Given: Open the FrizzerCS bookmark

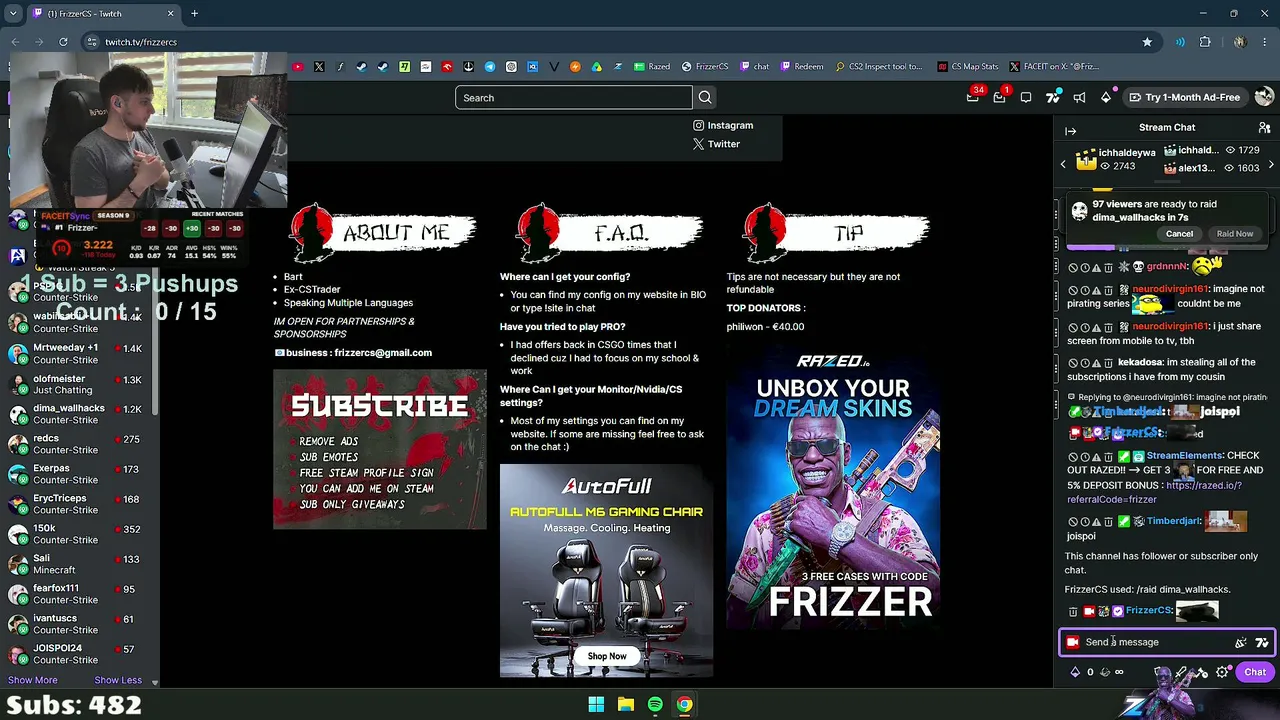Looking at the screenshot, I should coord(705,67).
